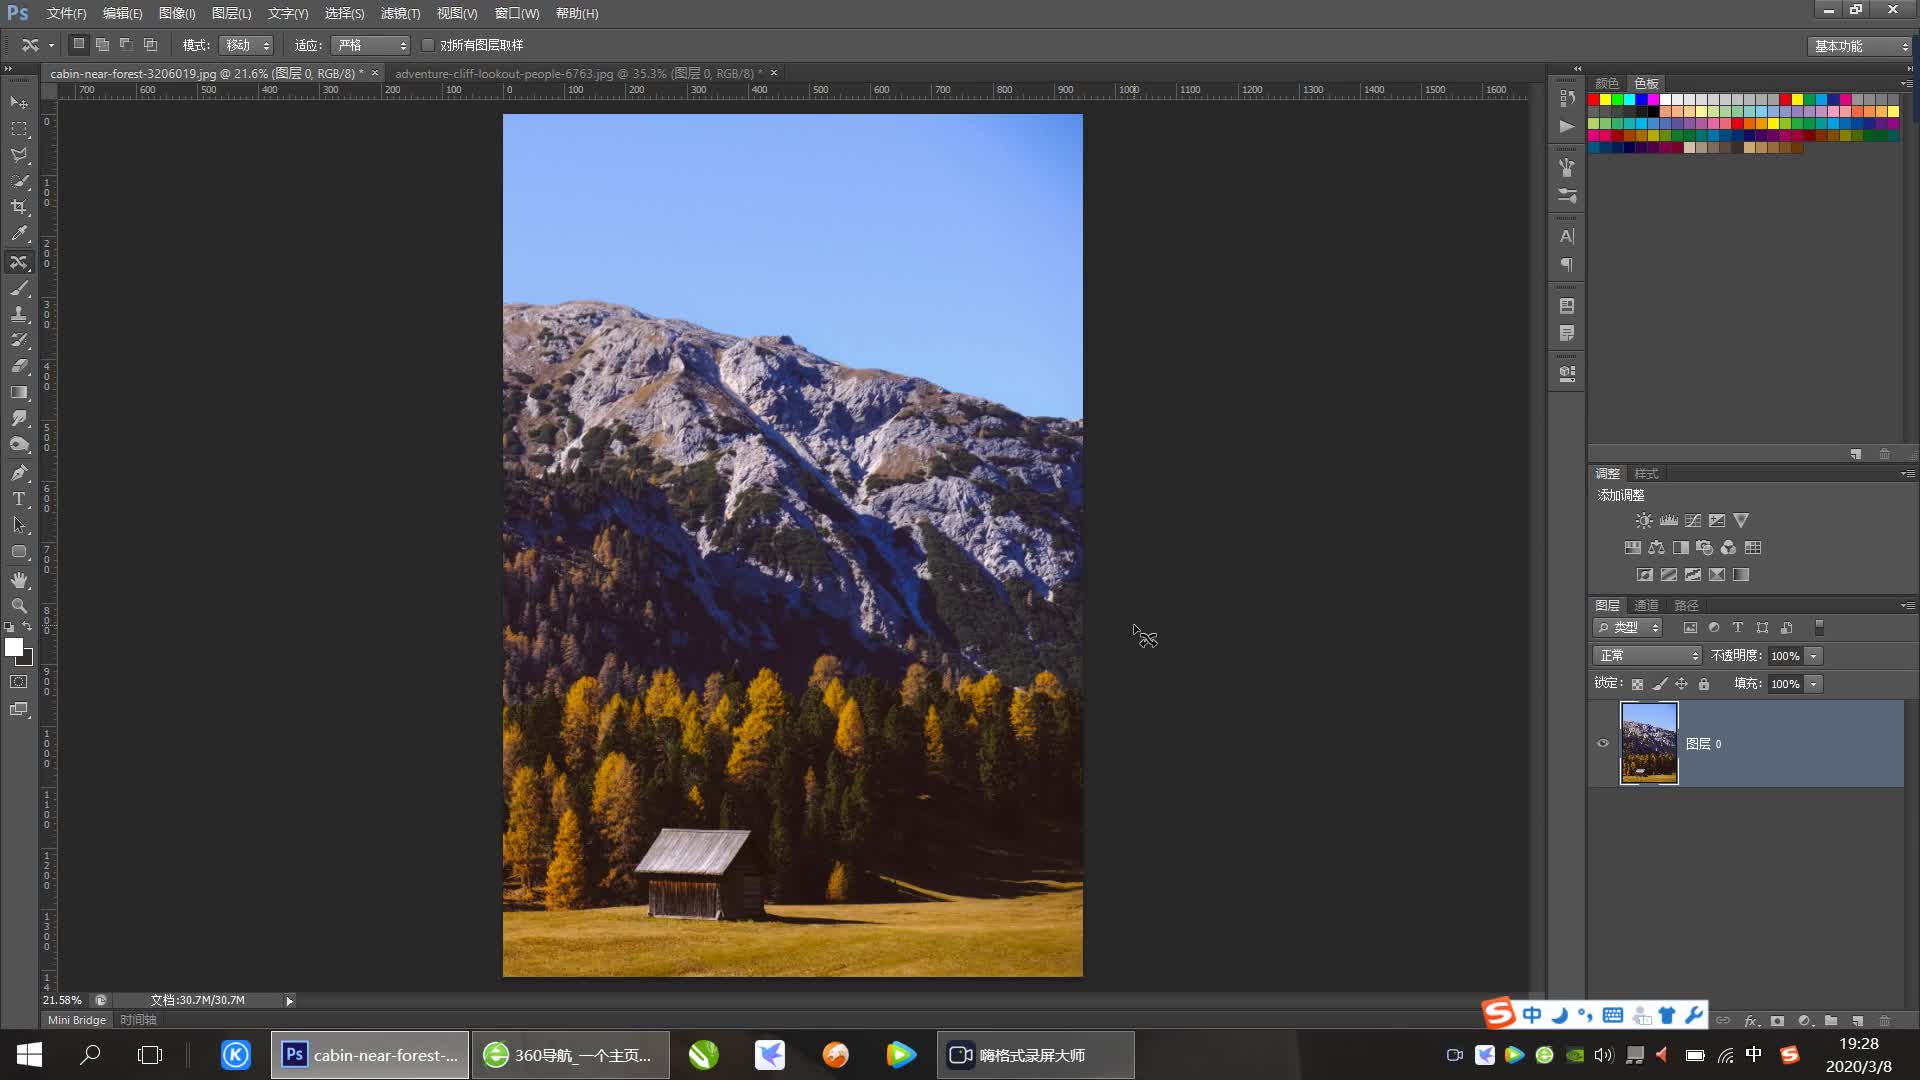Enable 对所有图层取样 checkbox
1920x1080 pixels.
coord(428,45)
